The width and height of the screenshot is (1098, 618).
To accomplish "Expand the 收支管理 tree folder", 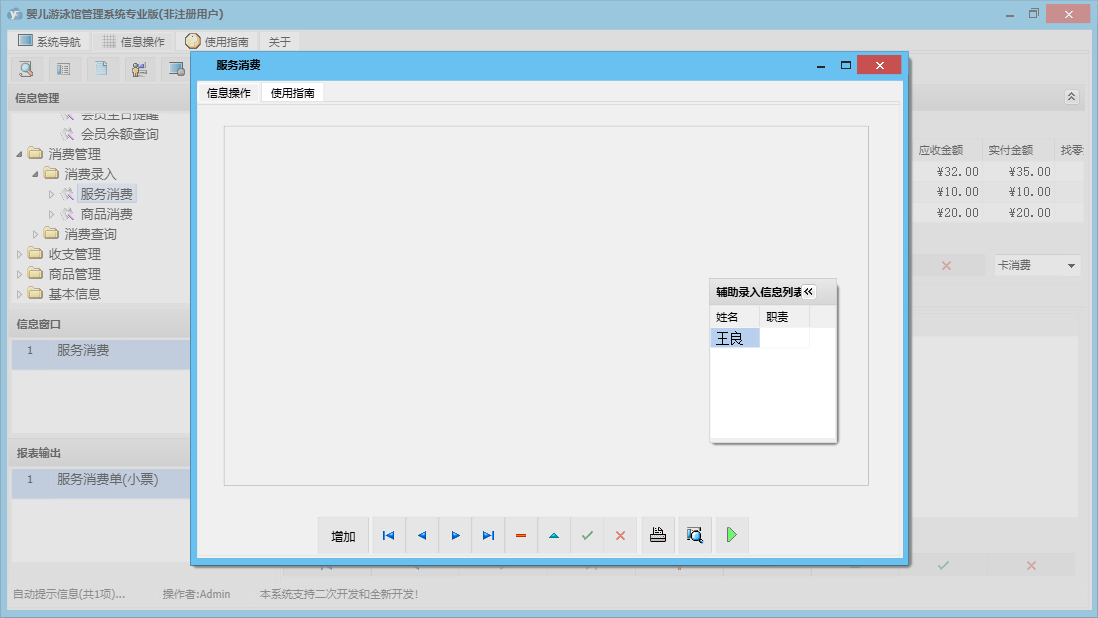I will pos(20,254).
